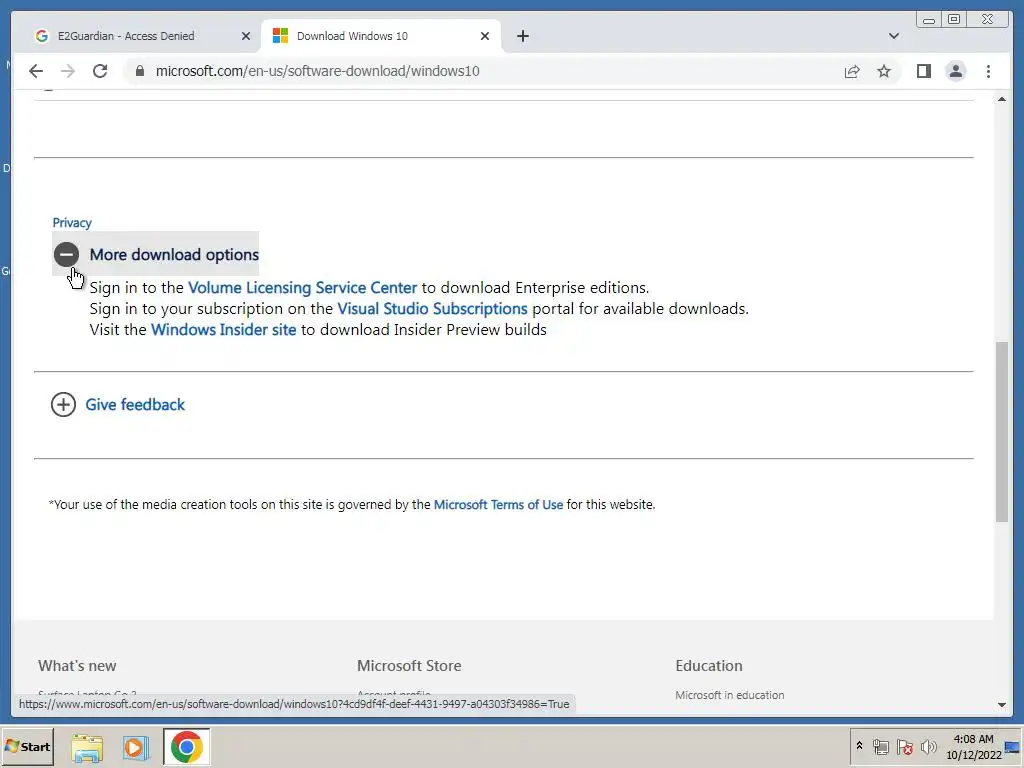Open the network status tray icon
This screenshot has height=768, width=1024.
coord(880,747)
